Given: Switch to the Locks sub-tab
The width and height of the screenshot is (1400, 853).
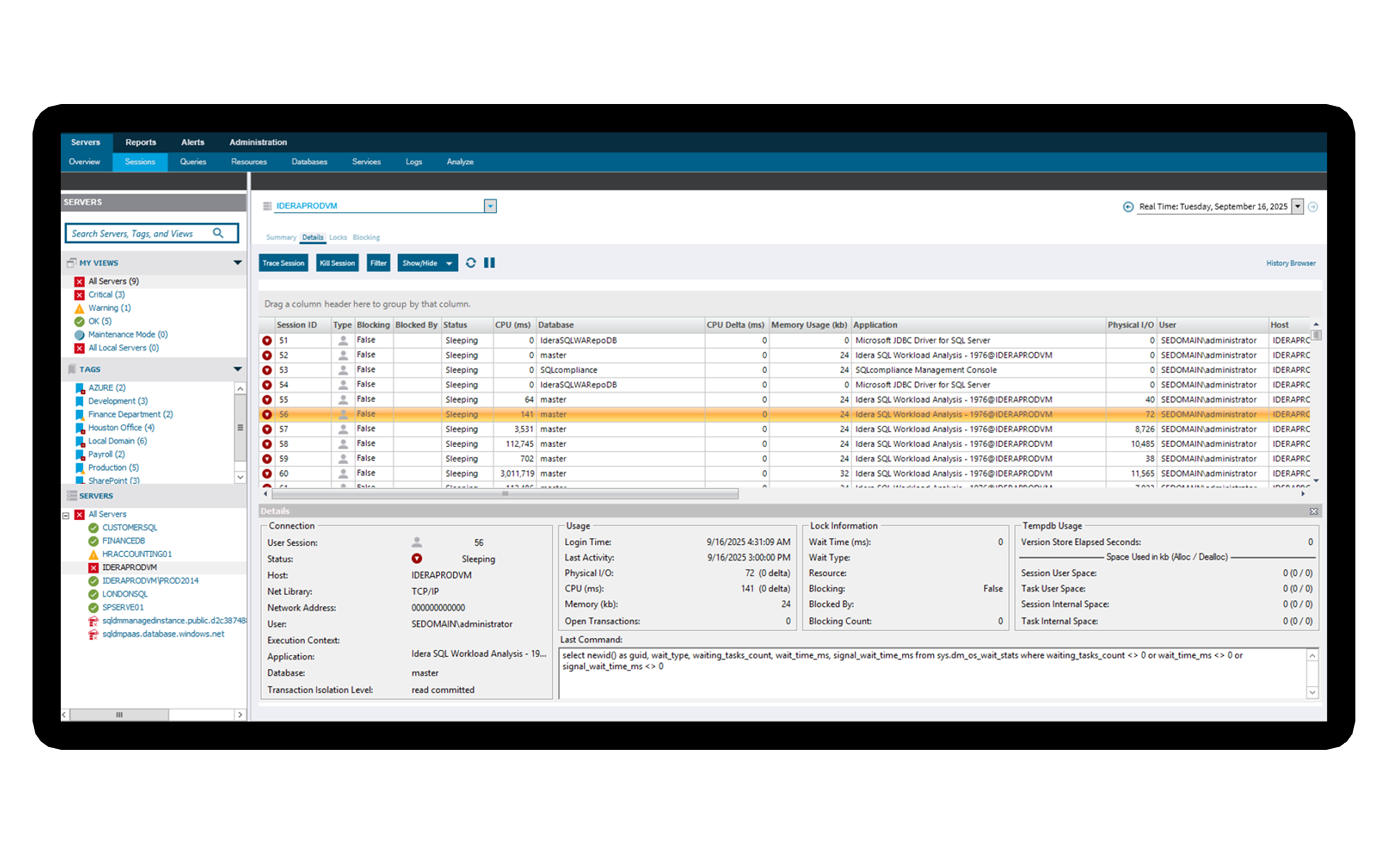Looking at the screenshot, I should pyautogui.click(x=338, y=237).
